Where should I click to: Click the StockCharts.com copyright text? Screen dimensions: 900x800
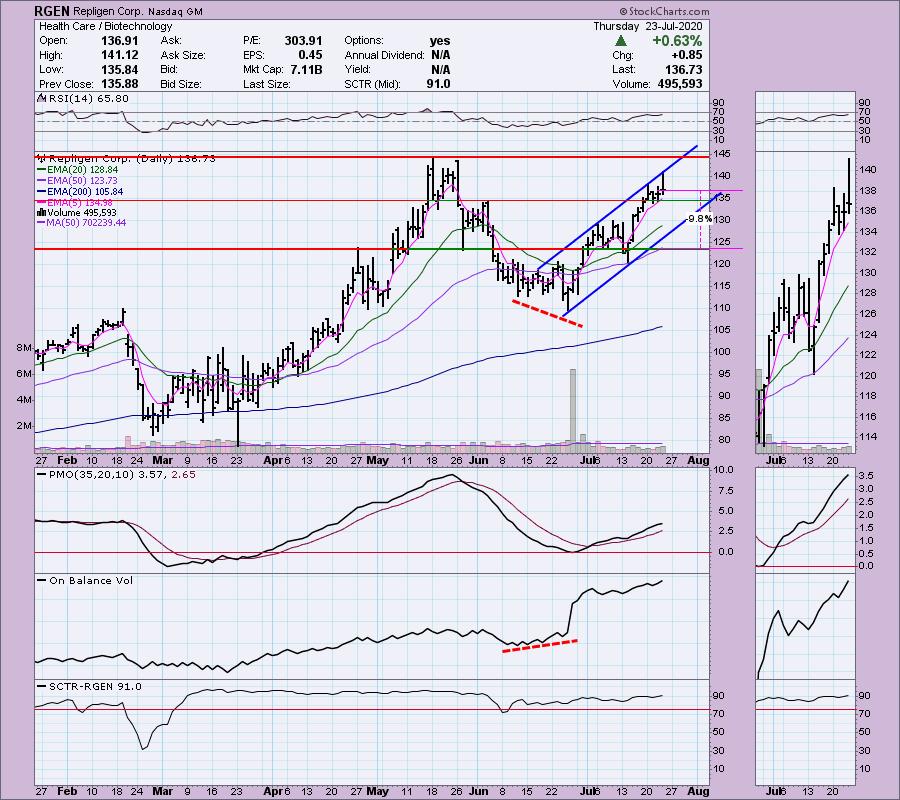(664, 11)
